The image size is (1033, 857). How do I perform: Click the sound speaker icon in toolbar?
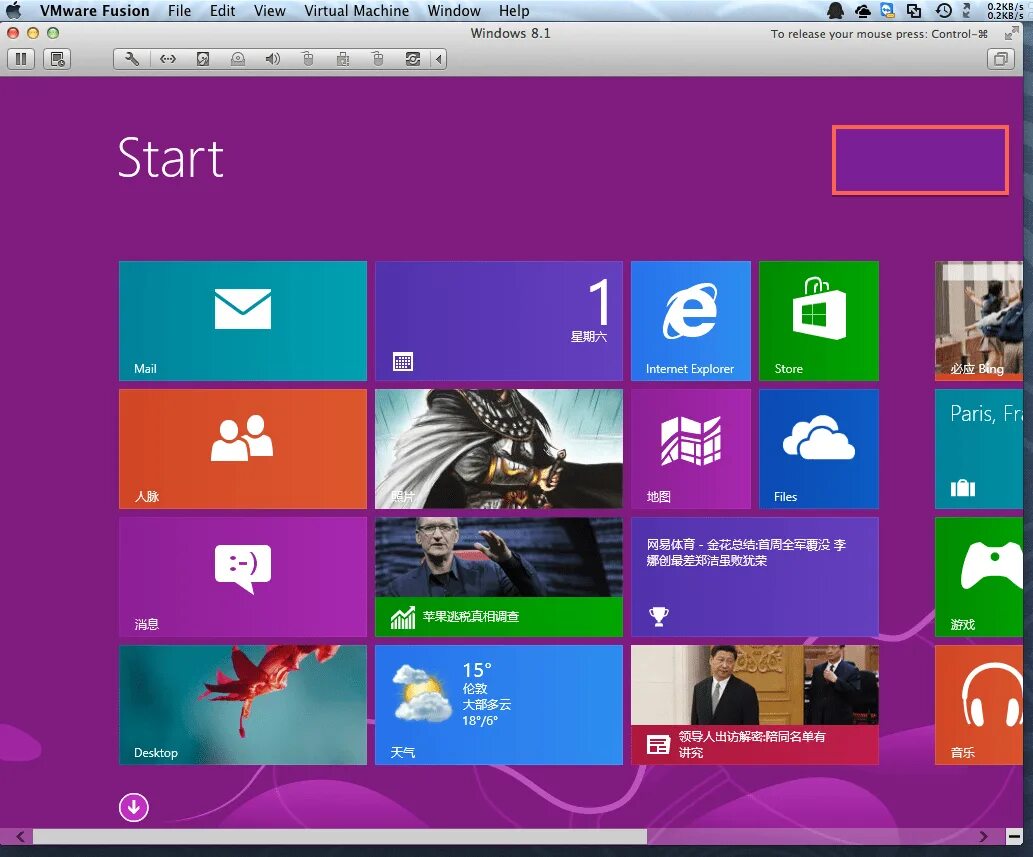click(273, 59)
